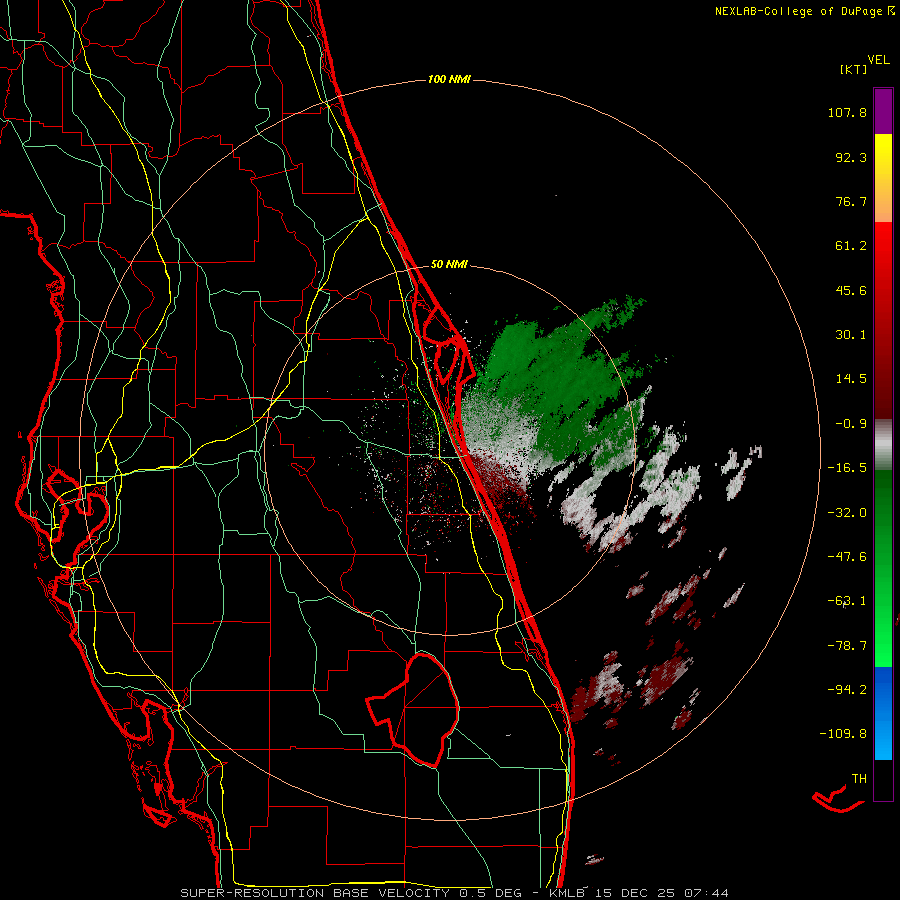The image size is (900, 900).
Task: Click the purple segment of velocity color bar
Action: [x=883, y=111]
